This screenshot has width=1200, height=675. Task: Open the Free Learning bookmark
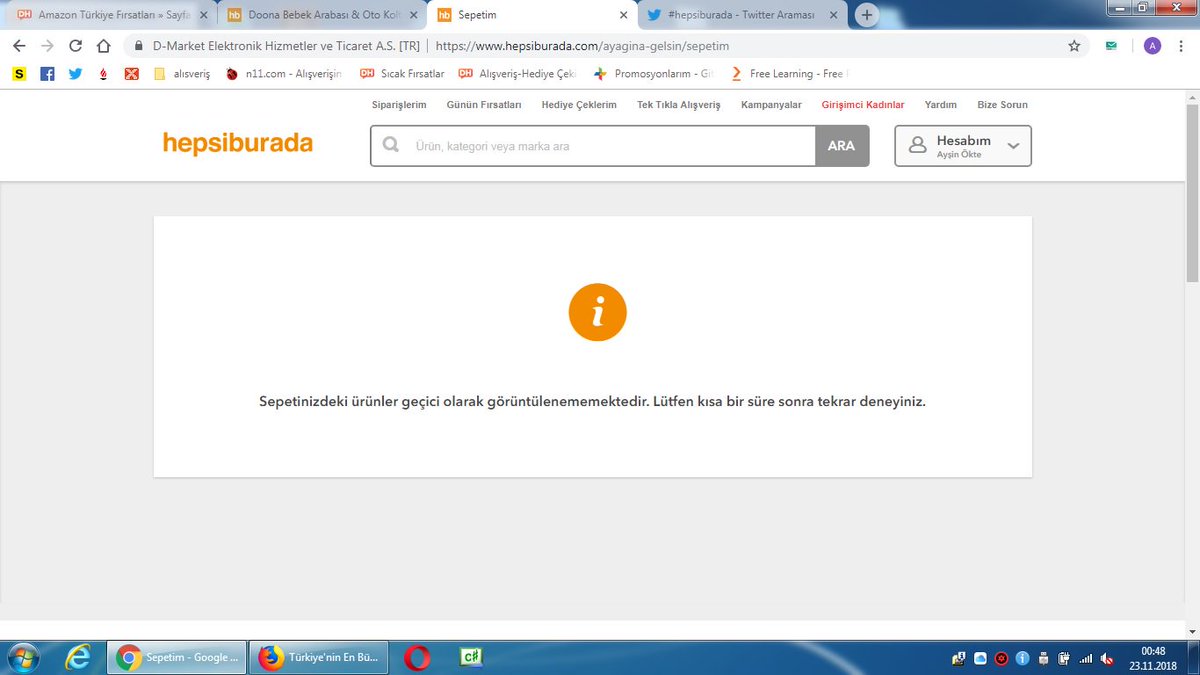[x=788, y=74]
